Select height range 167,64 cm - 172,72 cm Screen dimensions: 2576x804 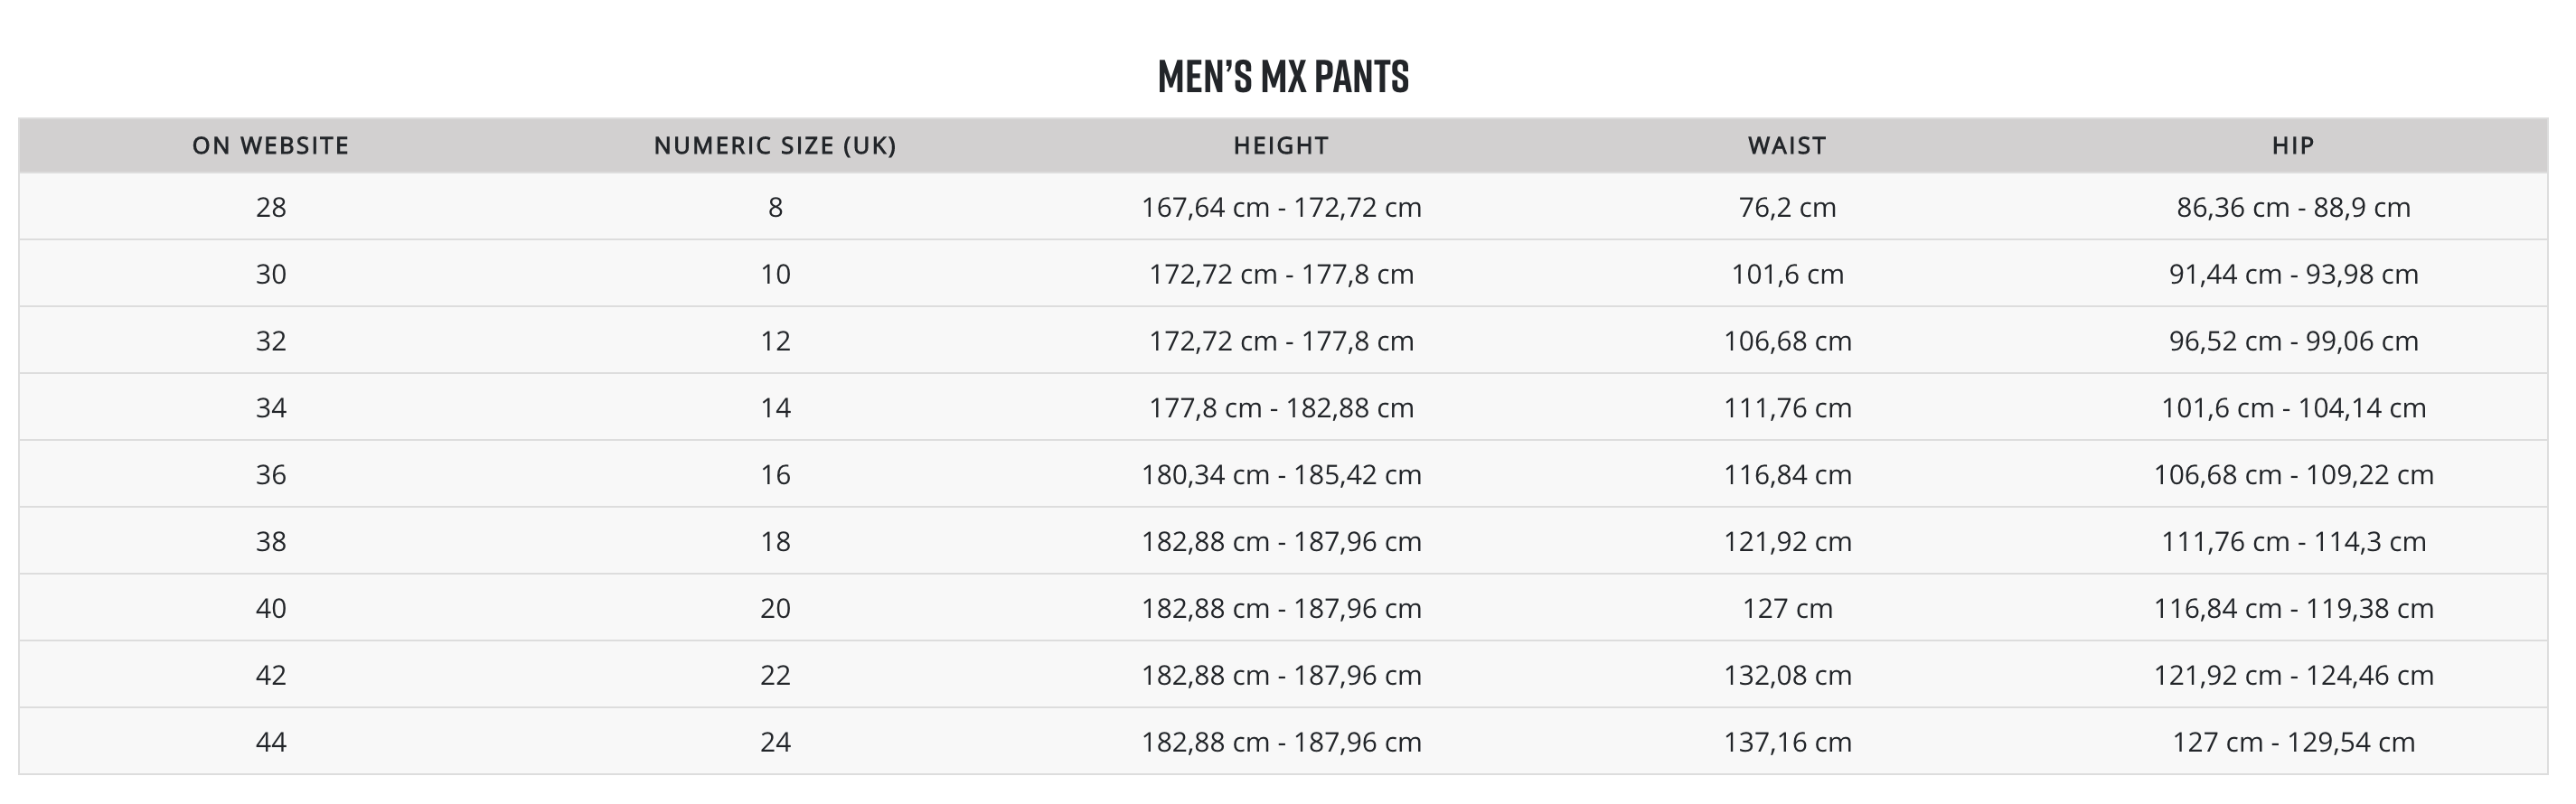tap(1281, 207)
